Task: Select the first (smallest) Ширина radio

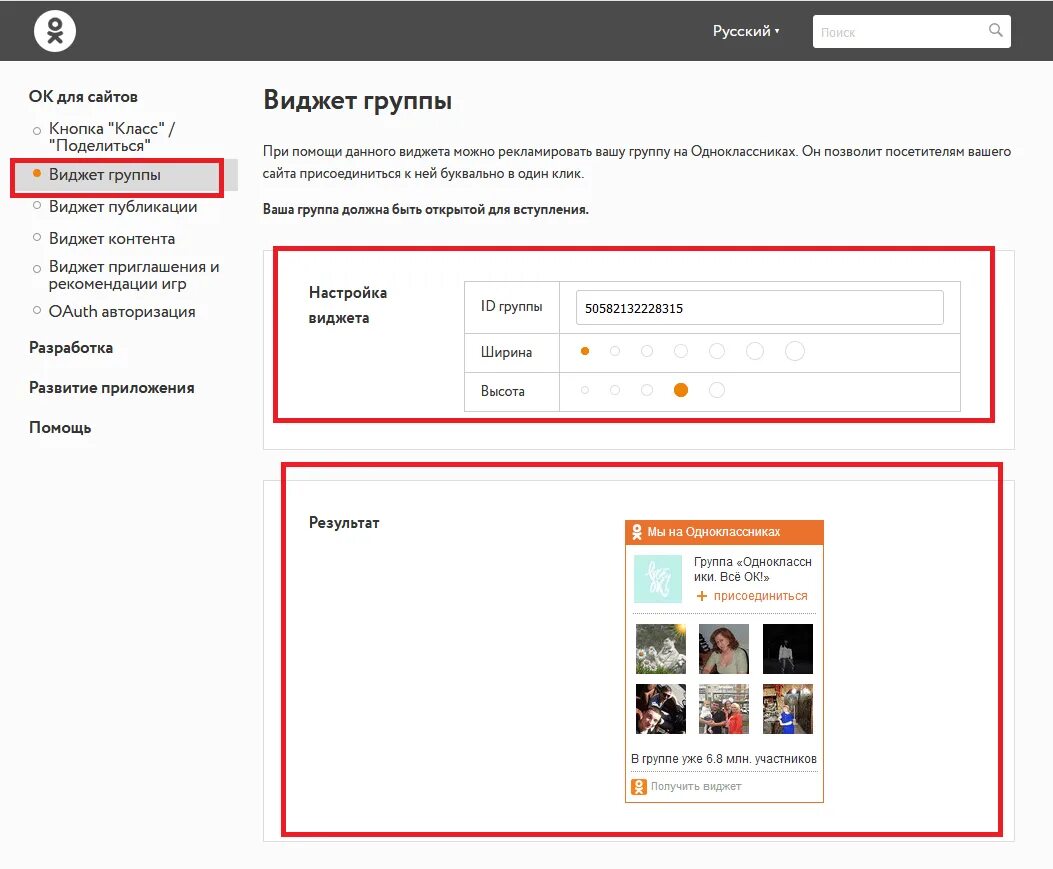Action: [585, 351]
